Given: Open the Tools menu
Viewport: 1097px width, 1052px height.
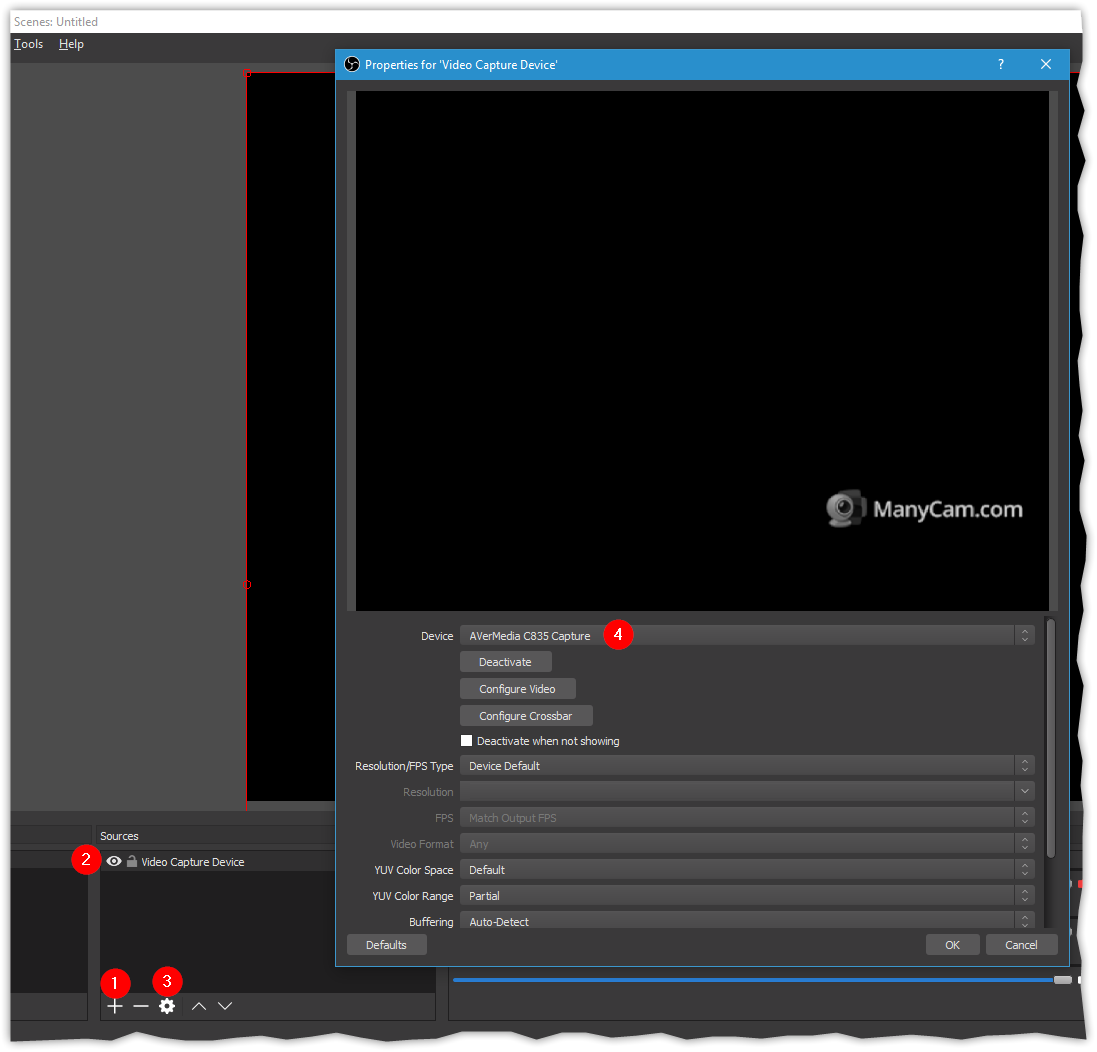Looking at the screenshot, I should (28, 44).
